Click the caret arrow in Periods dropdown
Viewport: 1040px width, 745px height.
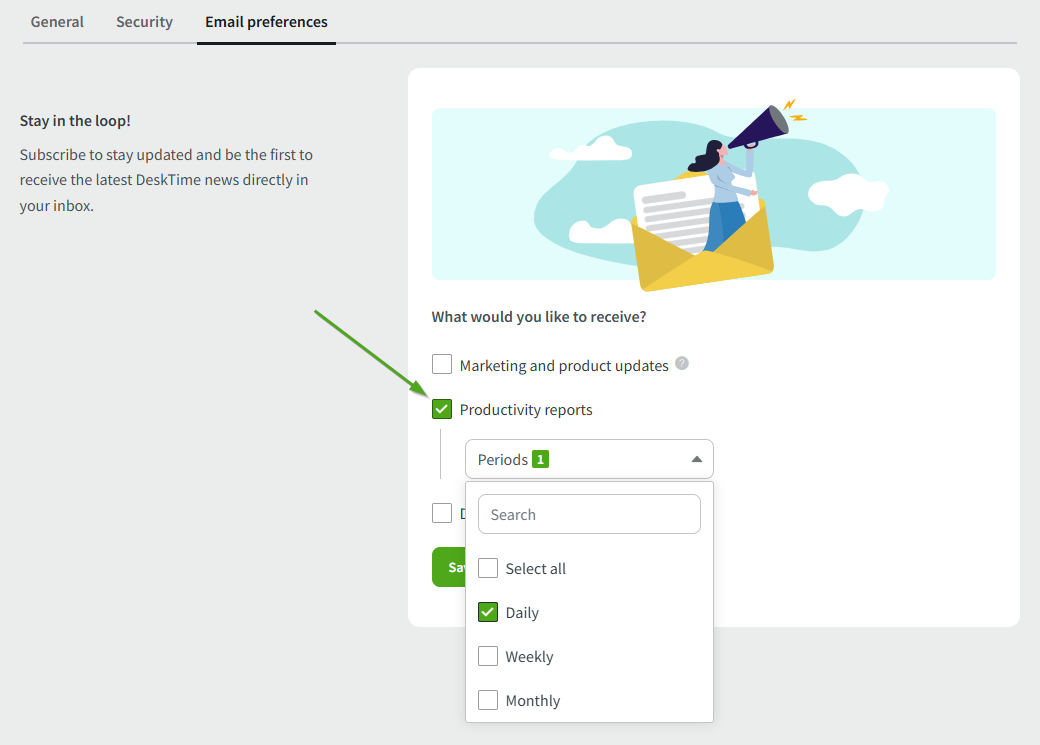pos(697,459)
